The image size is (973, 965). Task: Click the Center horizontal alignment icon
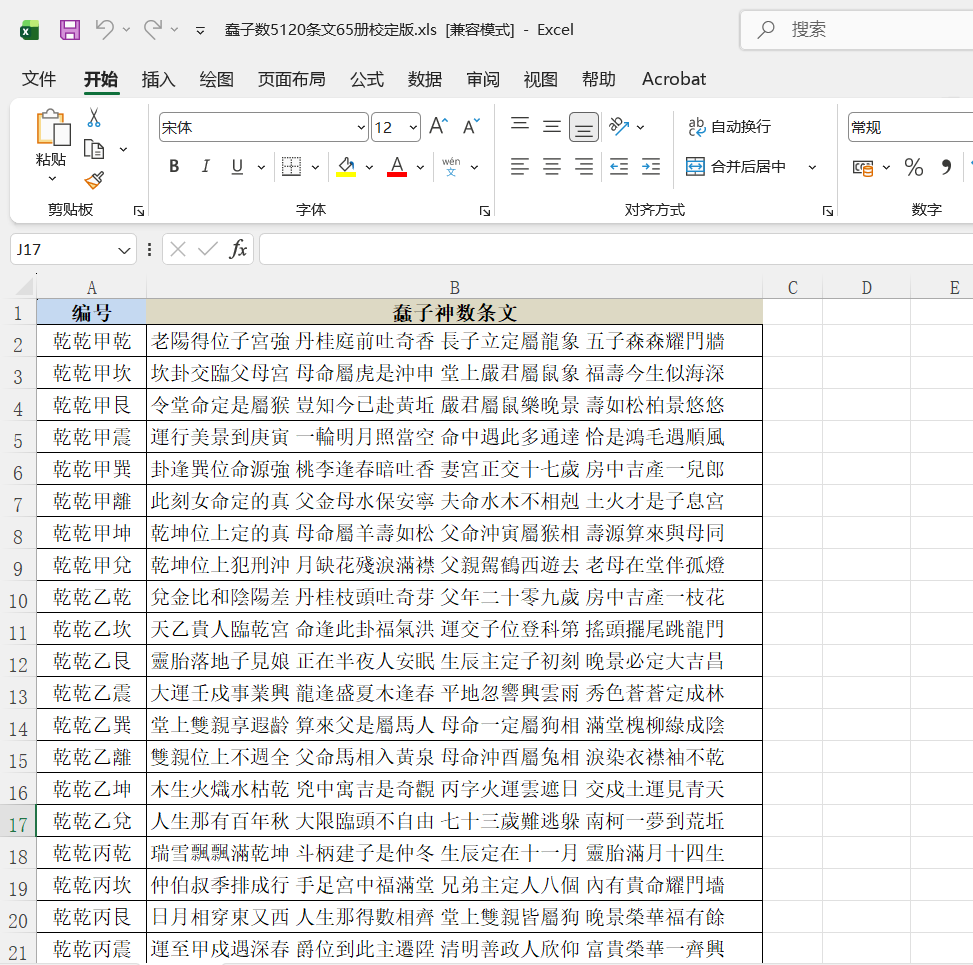tap(552, 166)
